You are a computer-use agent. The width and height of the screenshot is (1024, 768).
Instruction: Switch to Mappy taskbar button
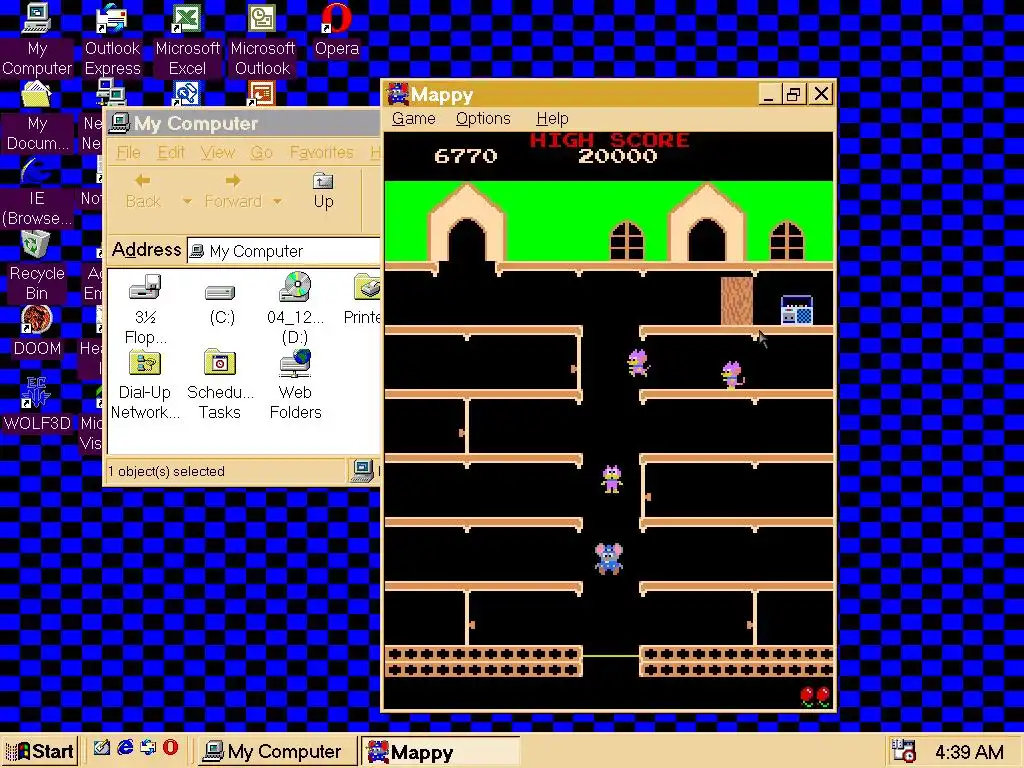pyautogui.click(x=440, y=752)
